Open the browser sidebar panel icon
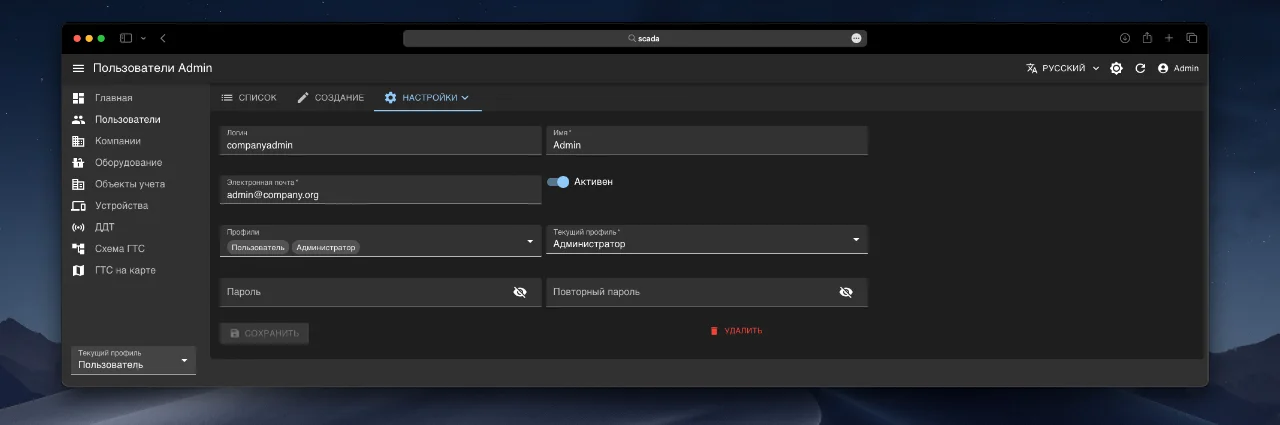 tap(126, 38)
